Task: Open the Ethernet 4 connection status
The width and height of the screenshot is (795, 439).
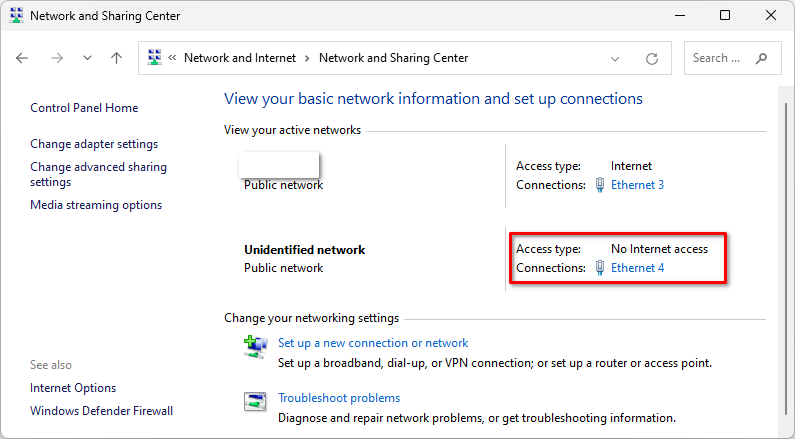Action: [637, 268]
